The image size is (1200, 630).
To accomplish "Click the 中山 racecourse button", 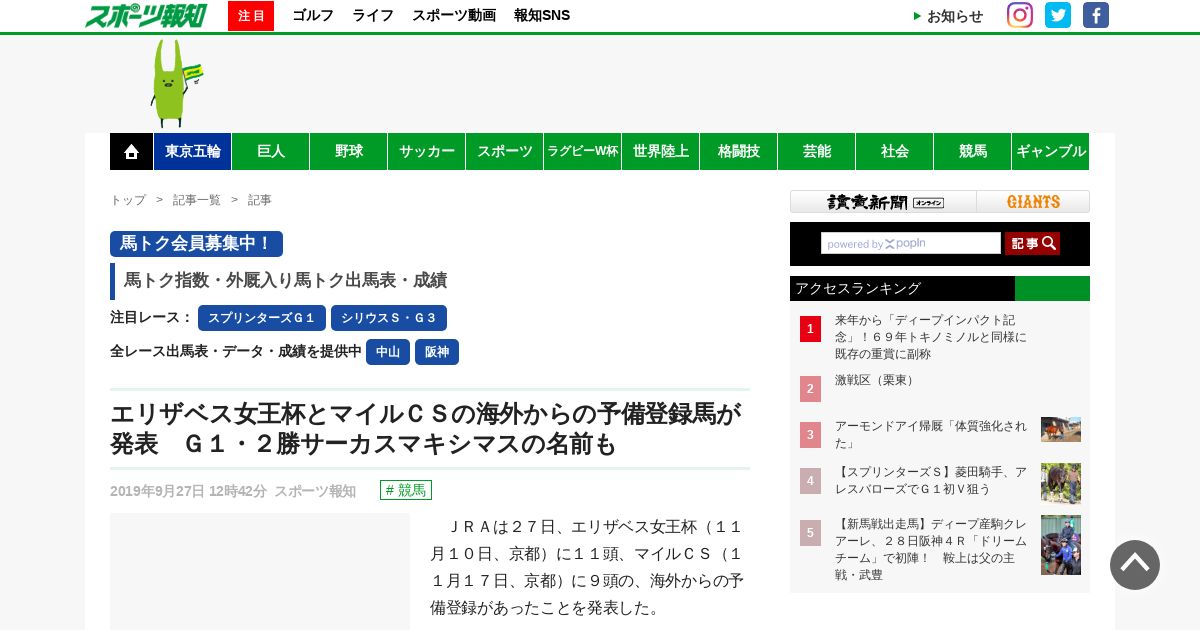I will (388, 352).
